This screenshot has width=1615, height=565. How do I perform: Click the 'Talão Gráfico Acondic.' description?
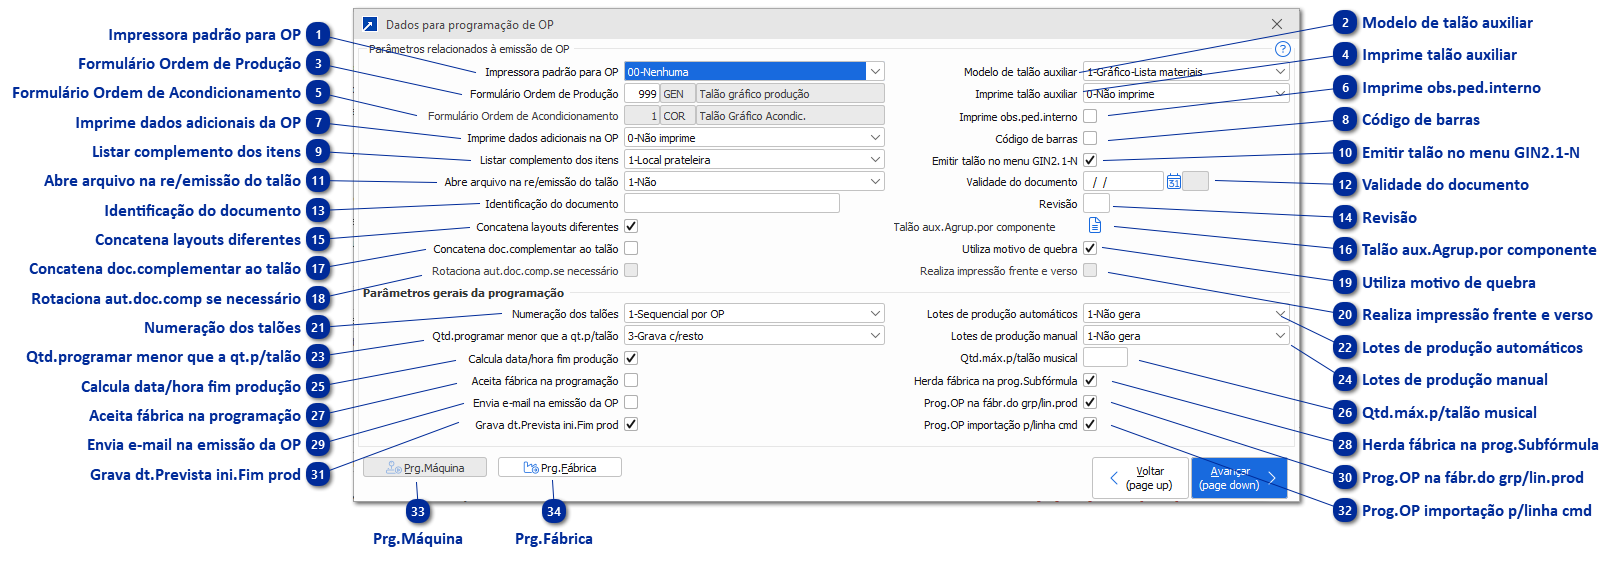(790, 116)
